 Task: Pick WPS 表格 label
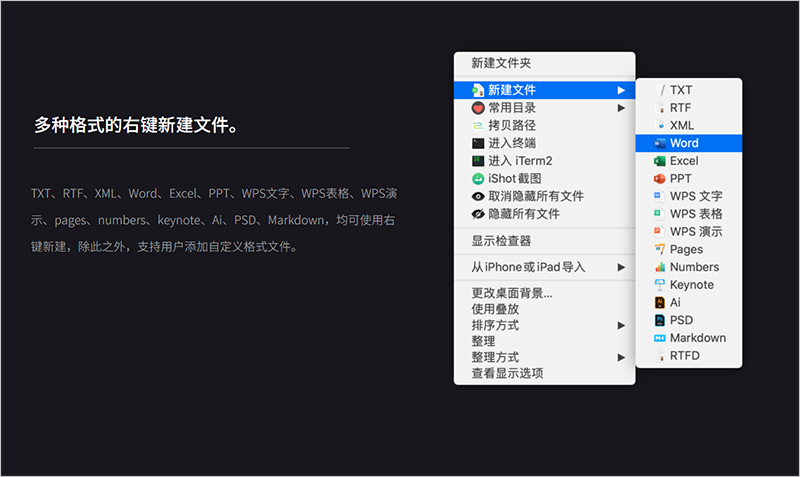point(696,214)
